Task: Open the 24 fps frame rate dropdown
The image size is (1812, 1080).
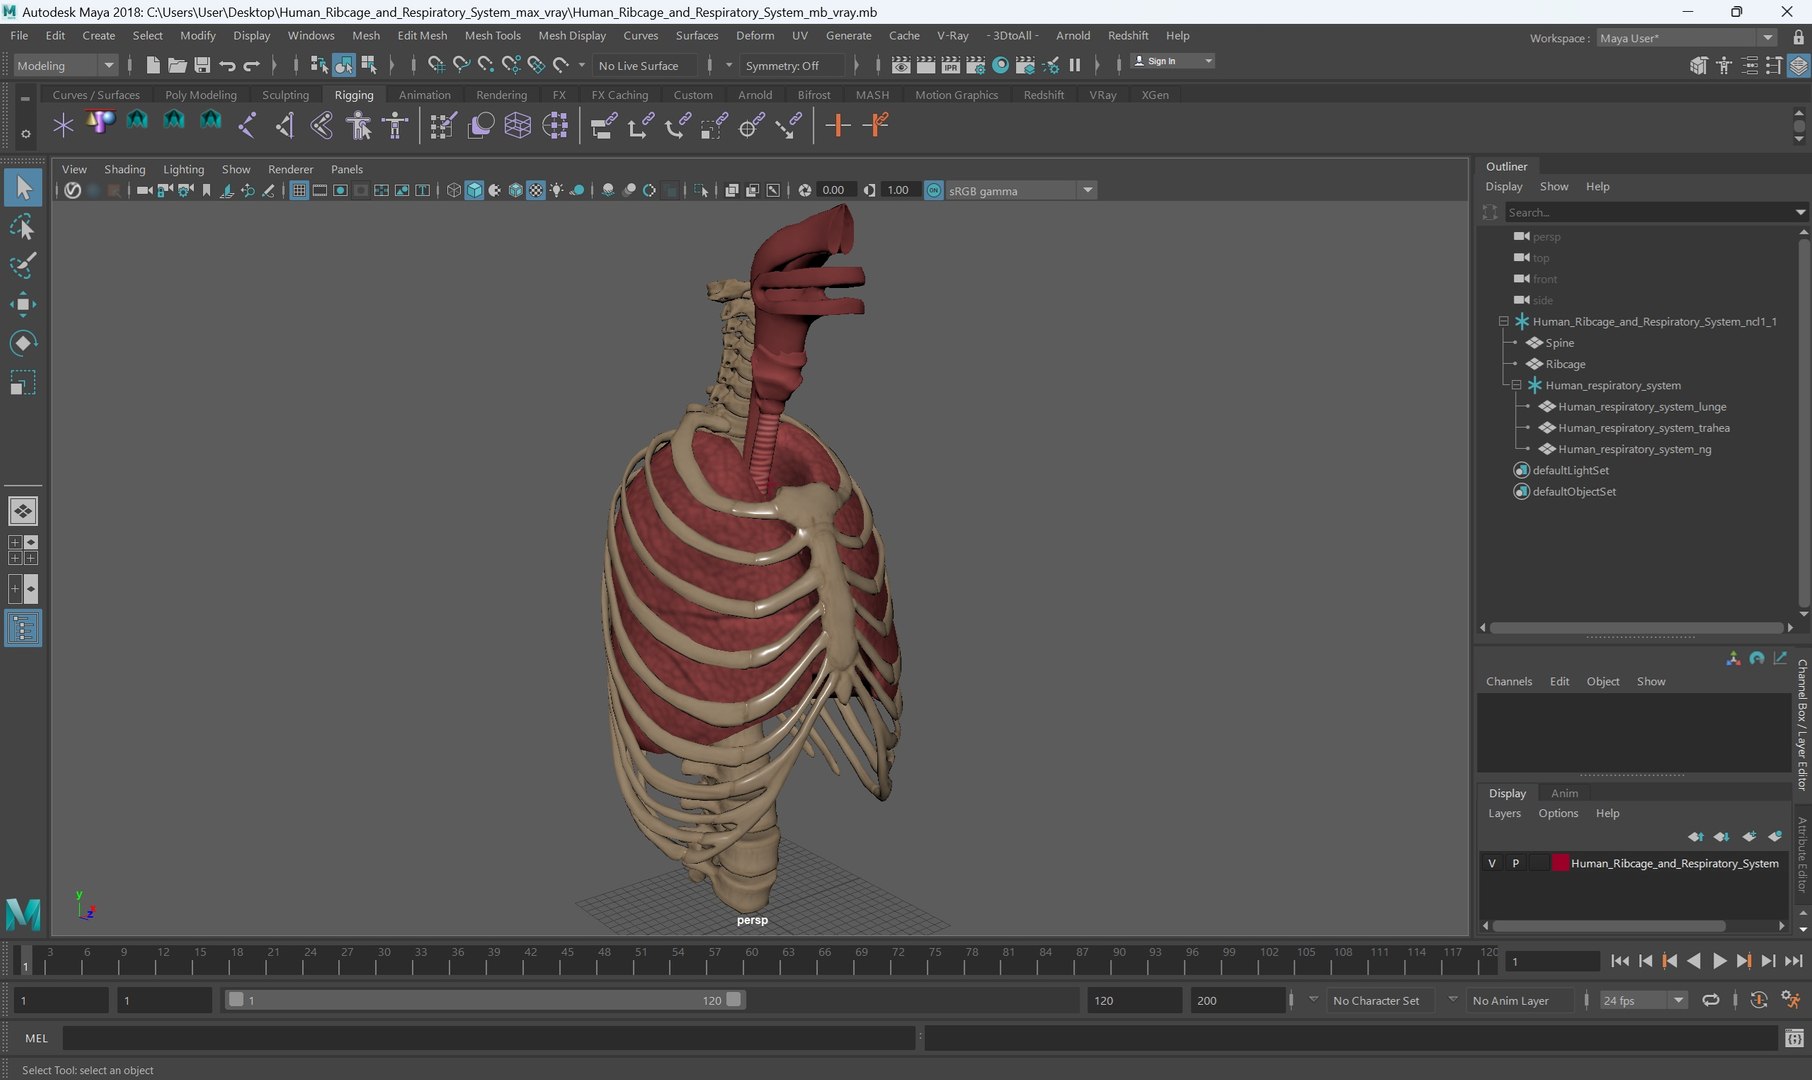Action: [1643, 1000]
